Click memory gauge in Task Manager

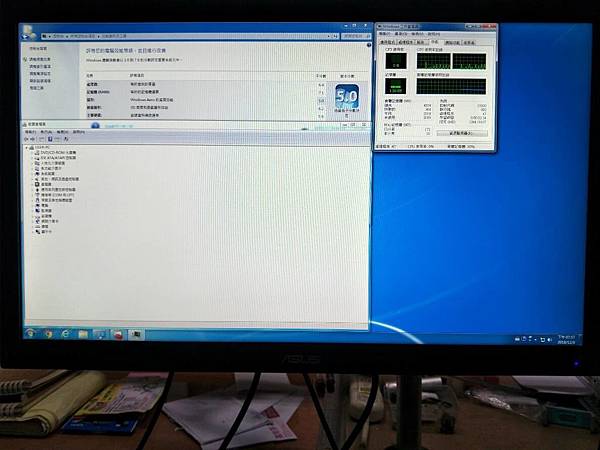coord(396,86)
